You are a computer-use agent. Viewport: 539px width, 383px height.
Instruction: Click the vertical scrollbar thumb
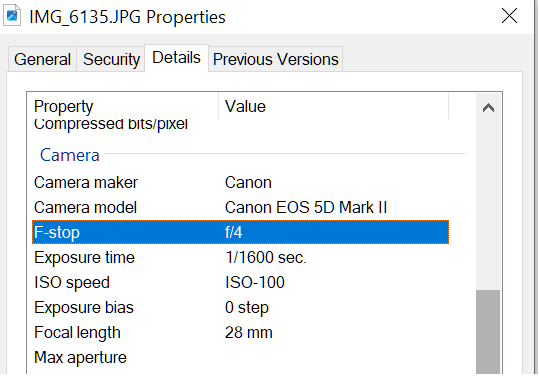pyautogui.click(x=488, y=332)
